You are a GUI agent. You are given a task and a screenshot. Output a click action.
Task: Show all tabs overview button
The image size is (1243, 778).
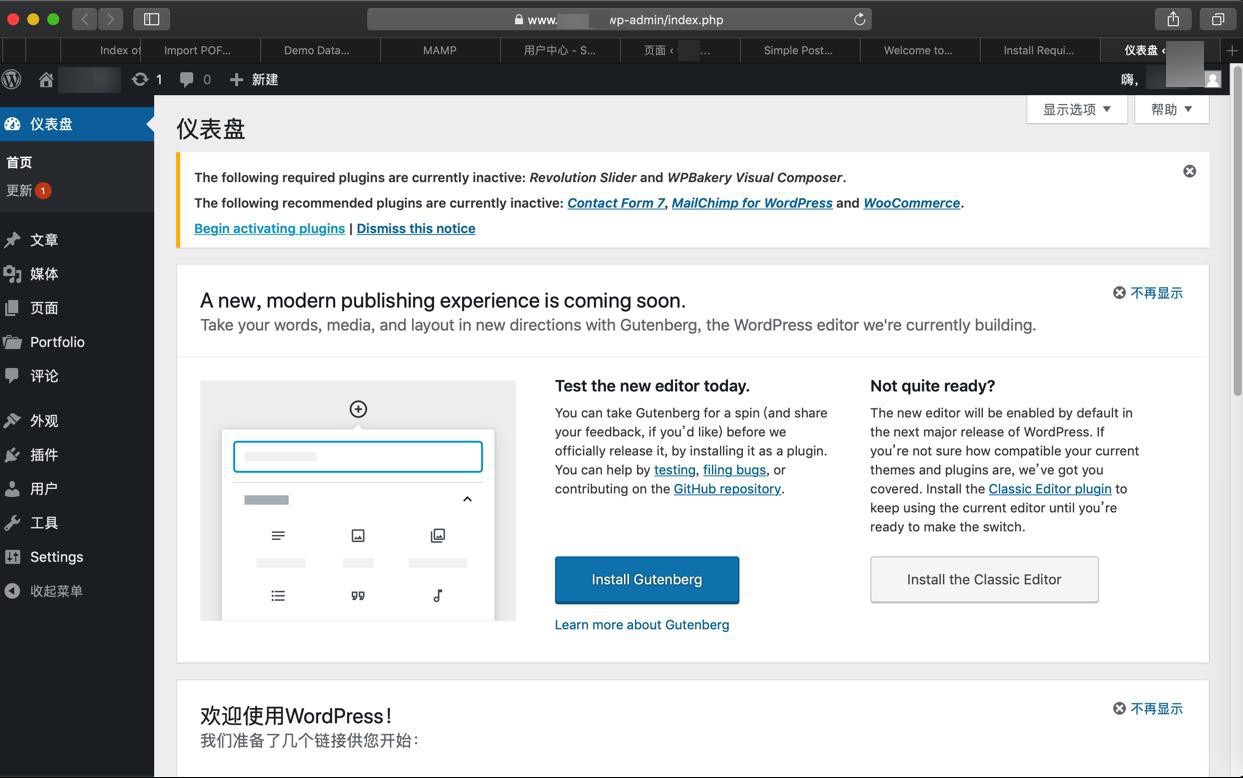1218,19
